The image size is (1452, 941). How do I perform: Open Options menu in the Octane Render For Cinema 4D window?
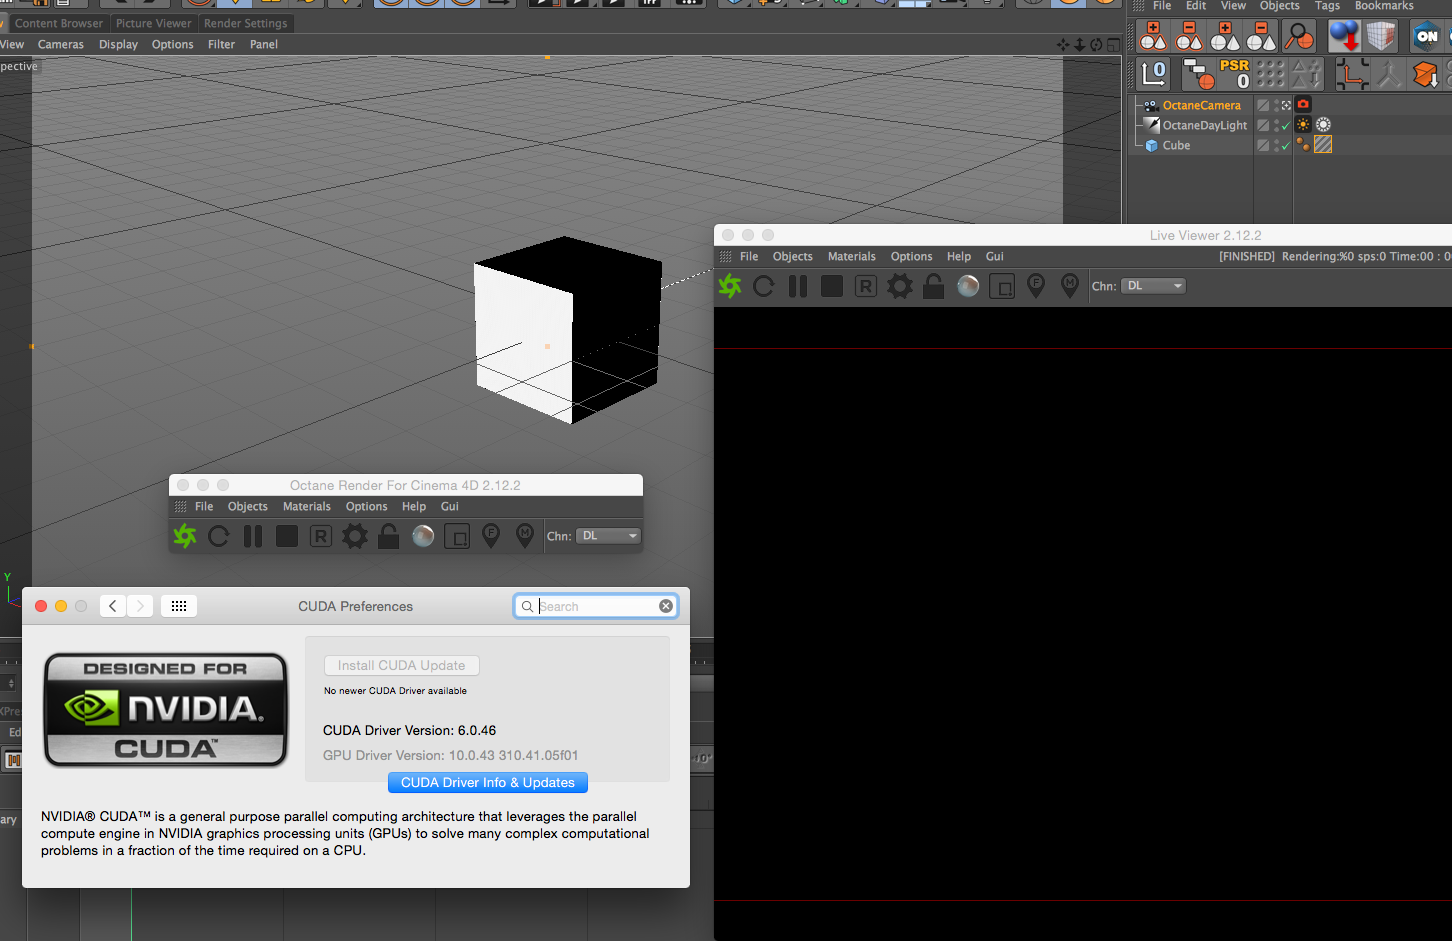click(367, 507)
